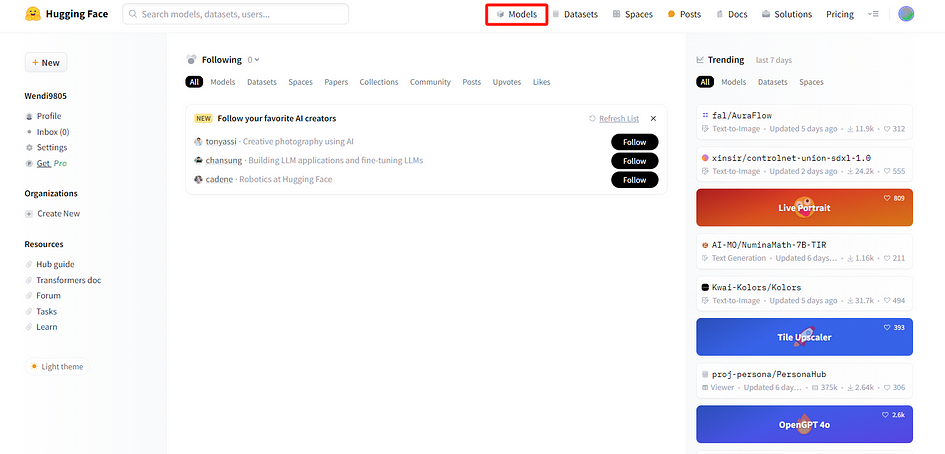Click Refresh List for suggested creators
Viewport: 945px width, 454px height.
pyautogui.click(x=614, y=119)
